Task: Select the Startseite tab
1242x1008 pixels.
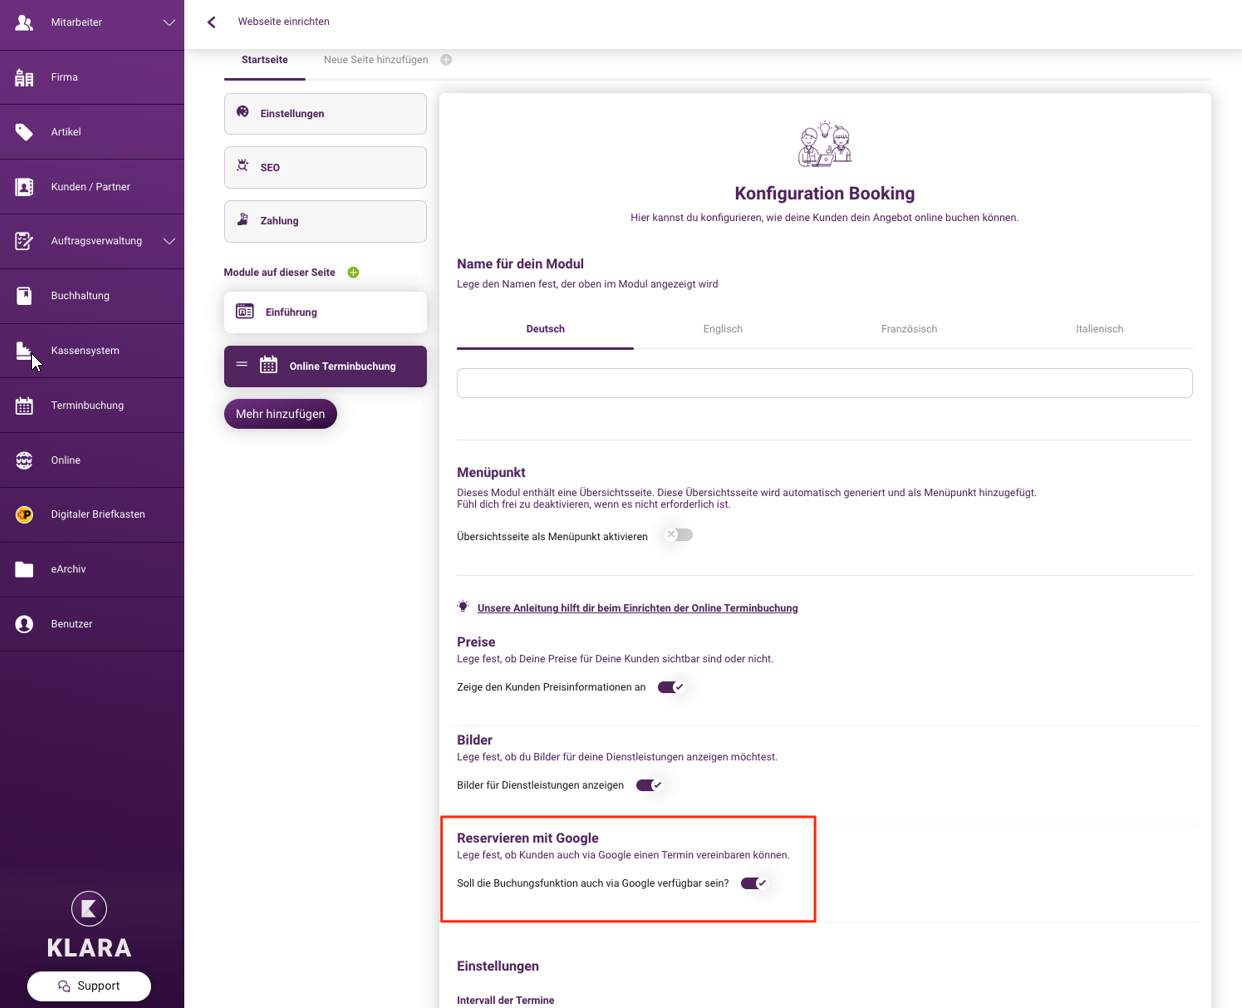Action: (265, 60)
